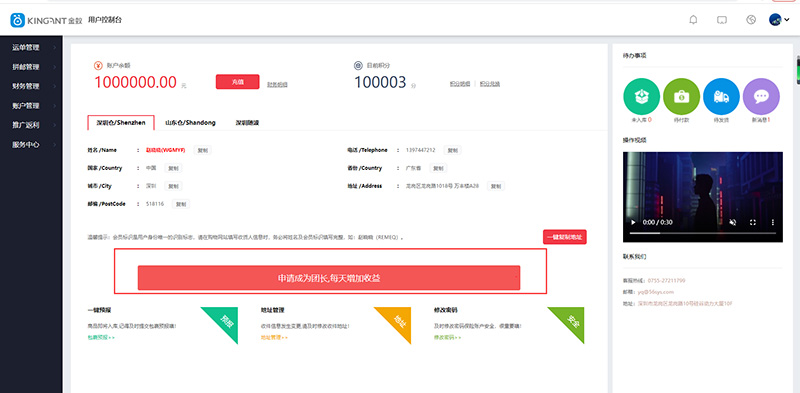Expand the 服务中心 chevron arrow
800x393 pixels.
click(54, 145)
